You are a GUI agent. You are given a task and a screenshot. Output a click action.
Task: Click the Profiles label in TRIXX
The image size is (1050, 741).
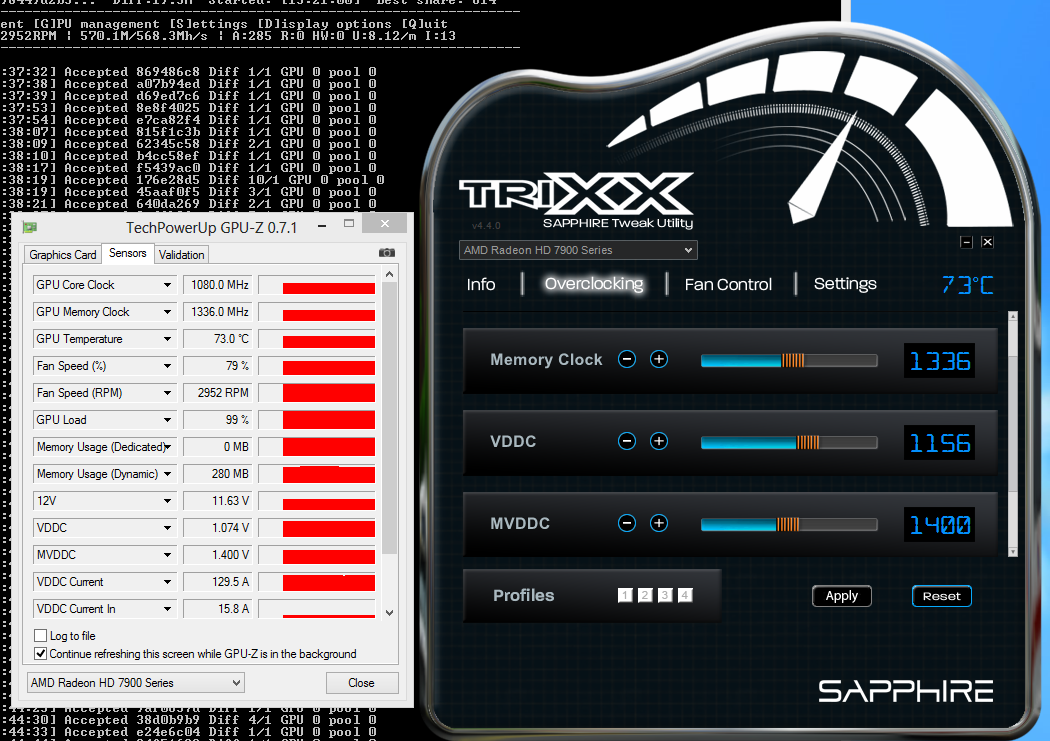click(524, 596)
